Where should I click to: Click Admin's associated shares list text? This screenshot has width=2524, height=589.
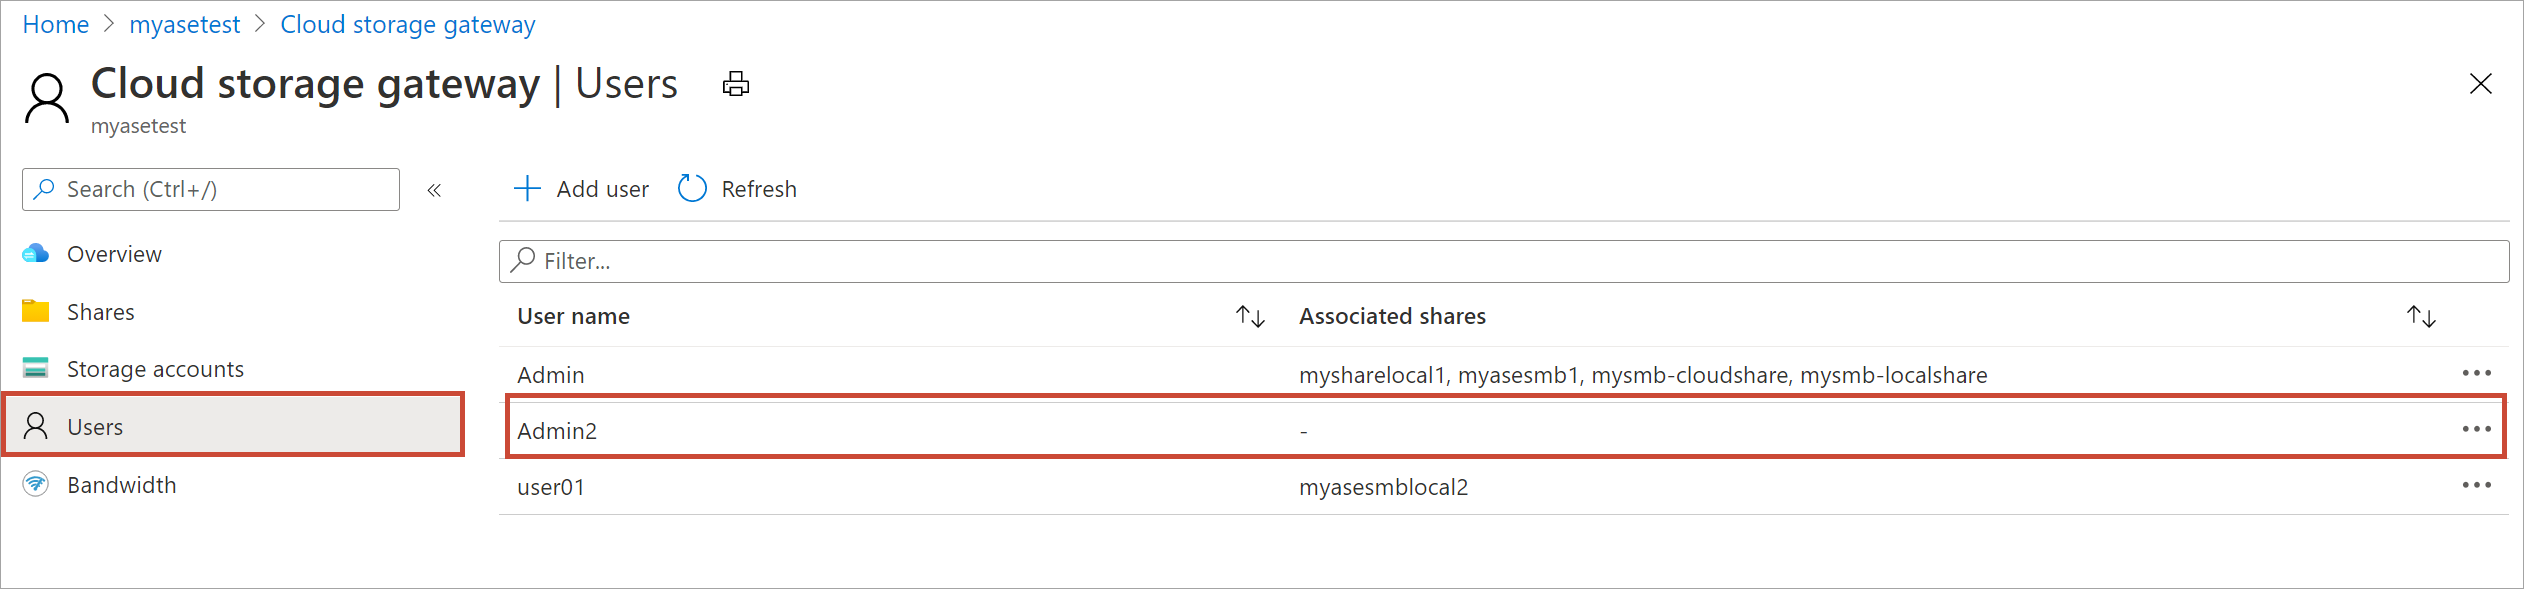(x=1643, y=375)
